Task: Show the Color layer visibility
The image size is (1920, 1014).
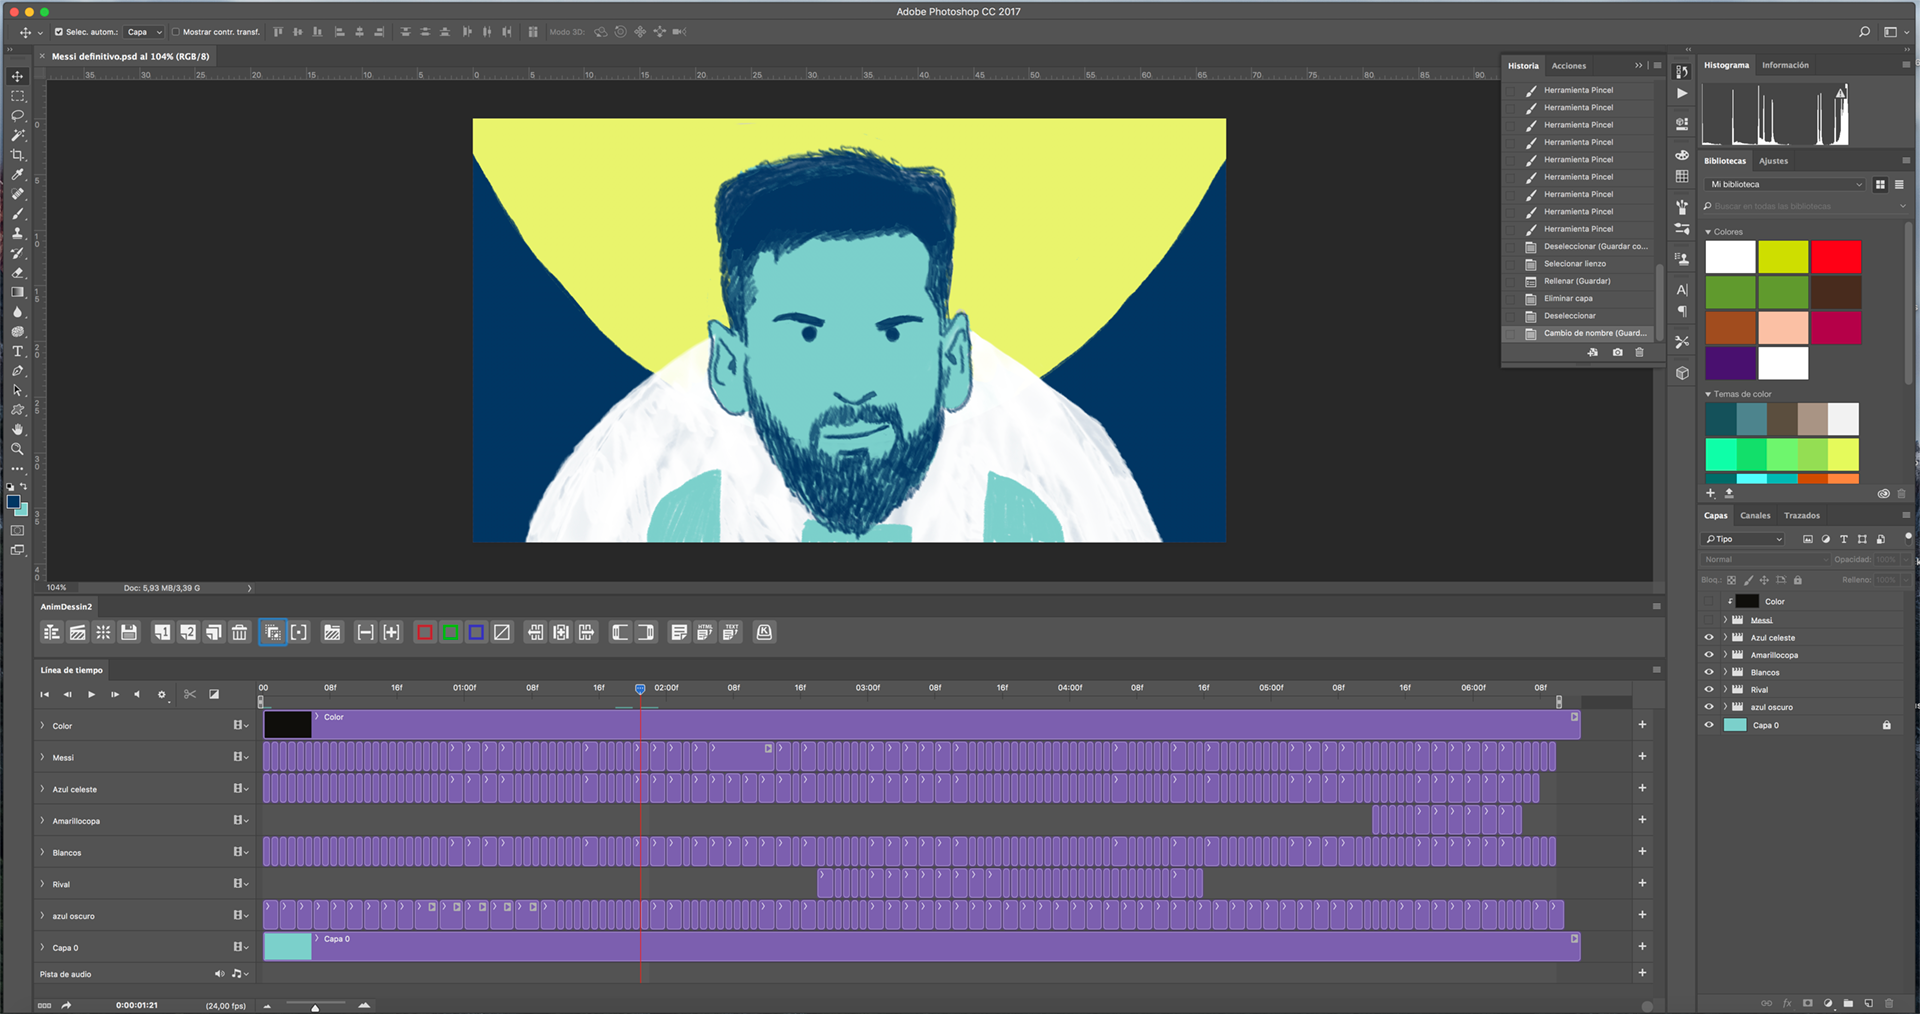Action: click(1709, 601)
